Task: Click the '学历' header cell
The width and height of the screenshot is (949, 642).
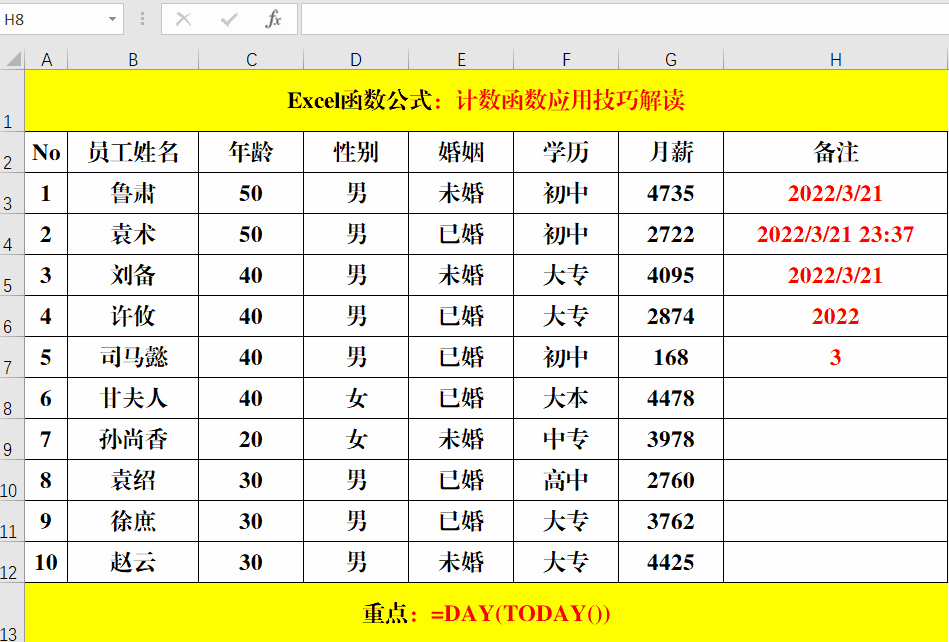Action: coord(566,152)
